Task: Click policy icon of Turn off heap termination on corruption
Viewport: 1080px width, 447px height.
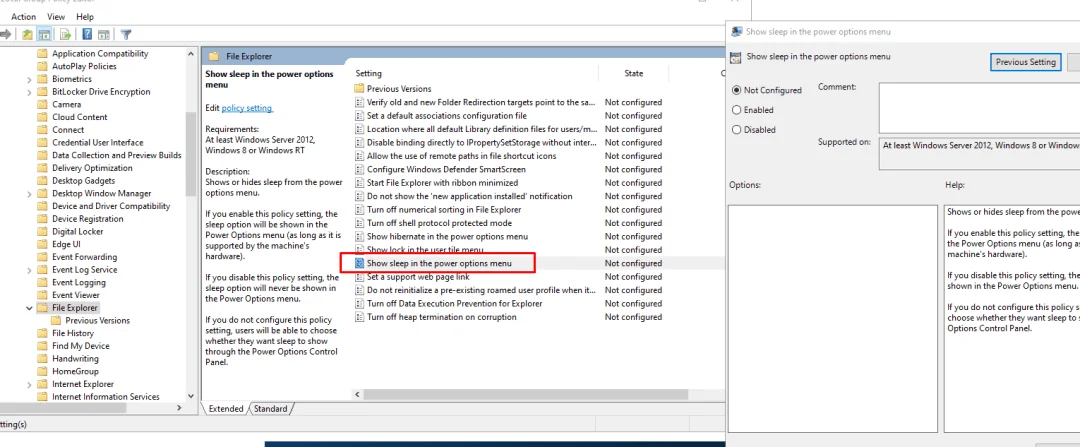Action: click(359, 317)
